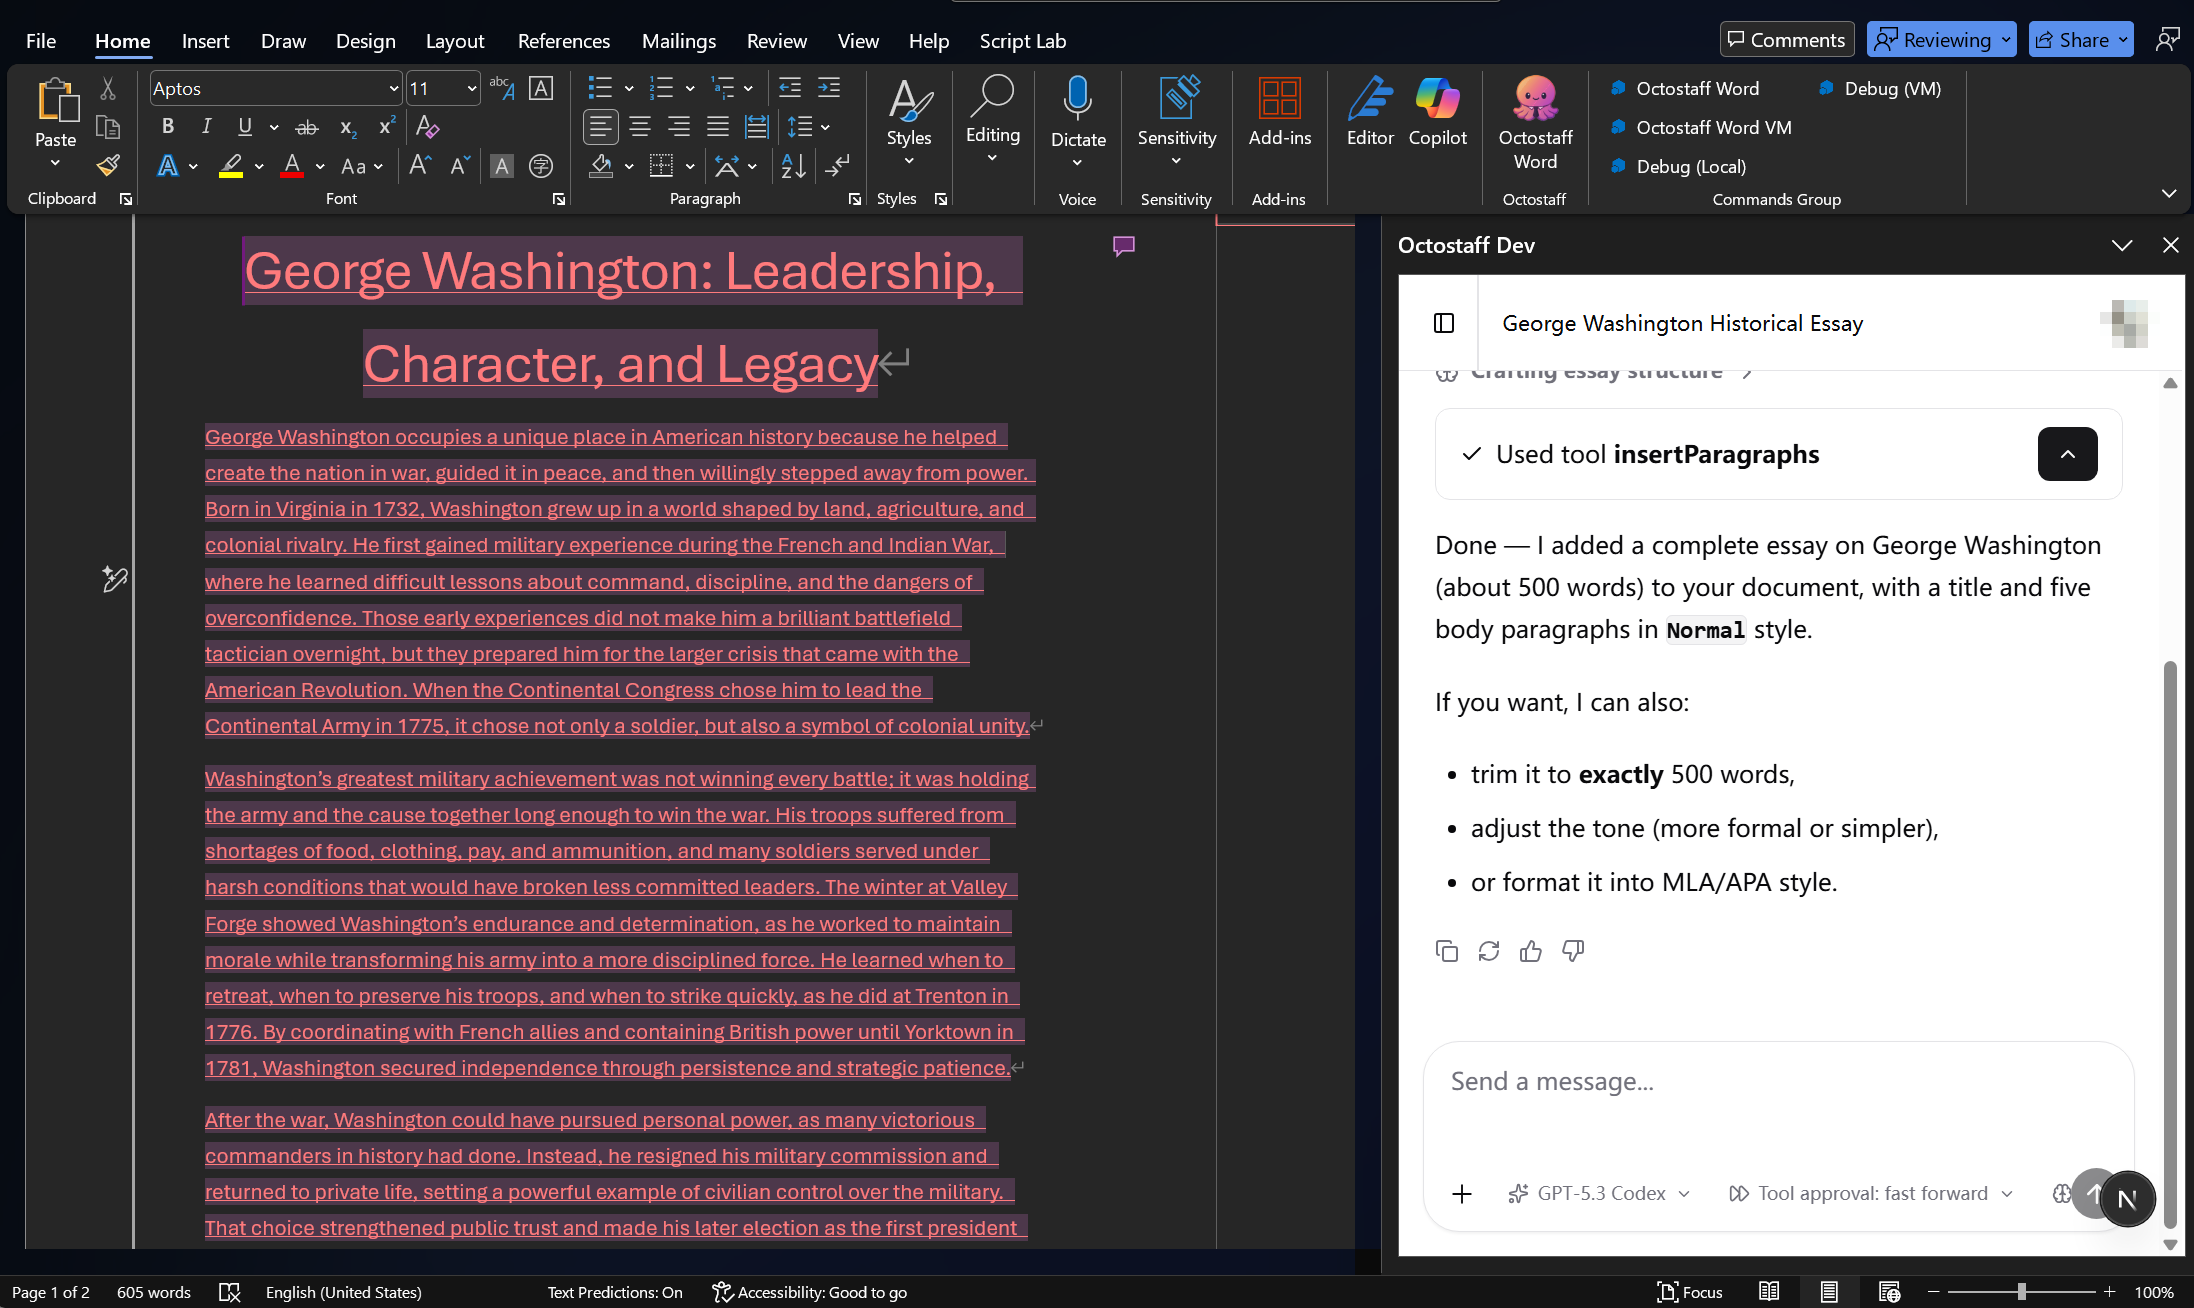Switch to Read Mode in status bar
This screenshot has width=2194, height=1308.
coord(1768,1292)
